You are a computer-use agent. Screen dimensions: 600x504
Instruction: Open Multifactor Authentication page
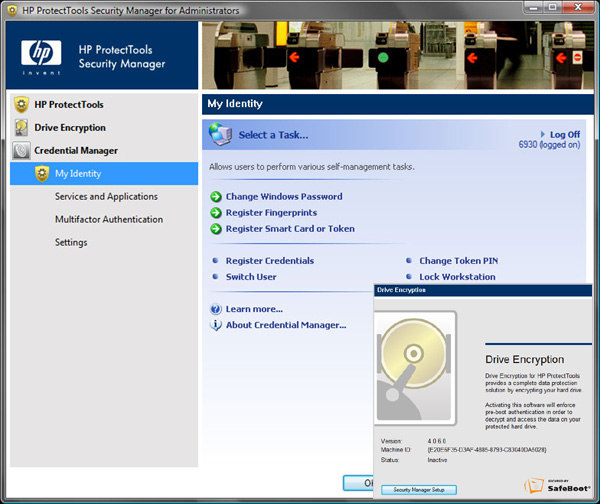point(109,220)
